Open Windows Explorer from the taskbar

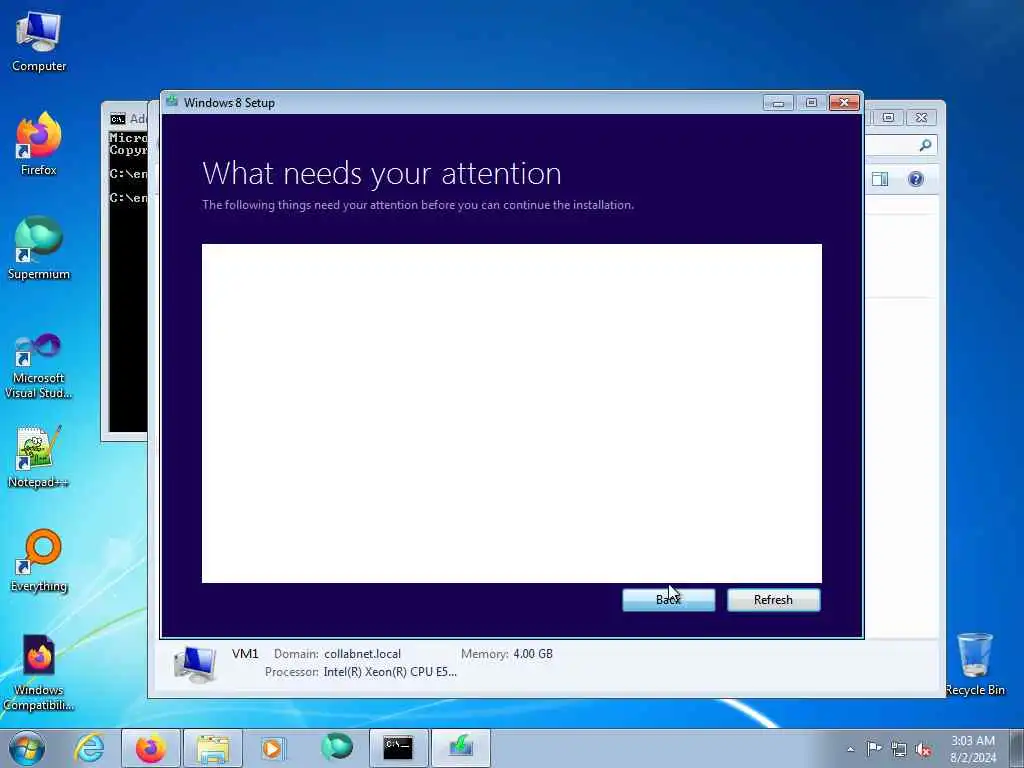point(213,748)
